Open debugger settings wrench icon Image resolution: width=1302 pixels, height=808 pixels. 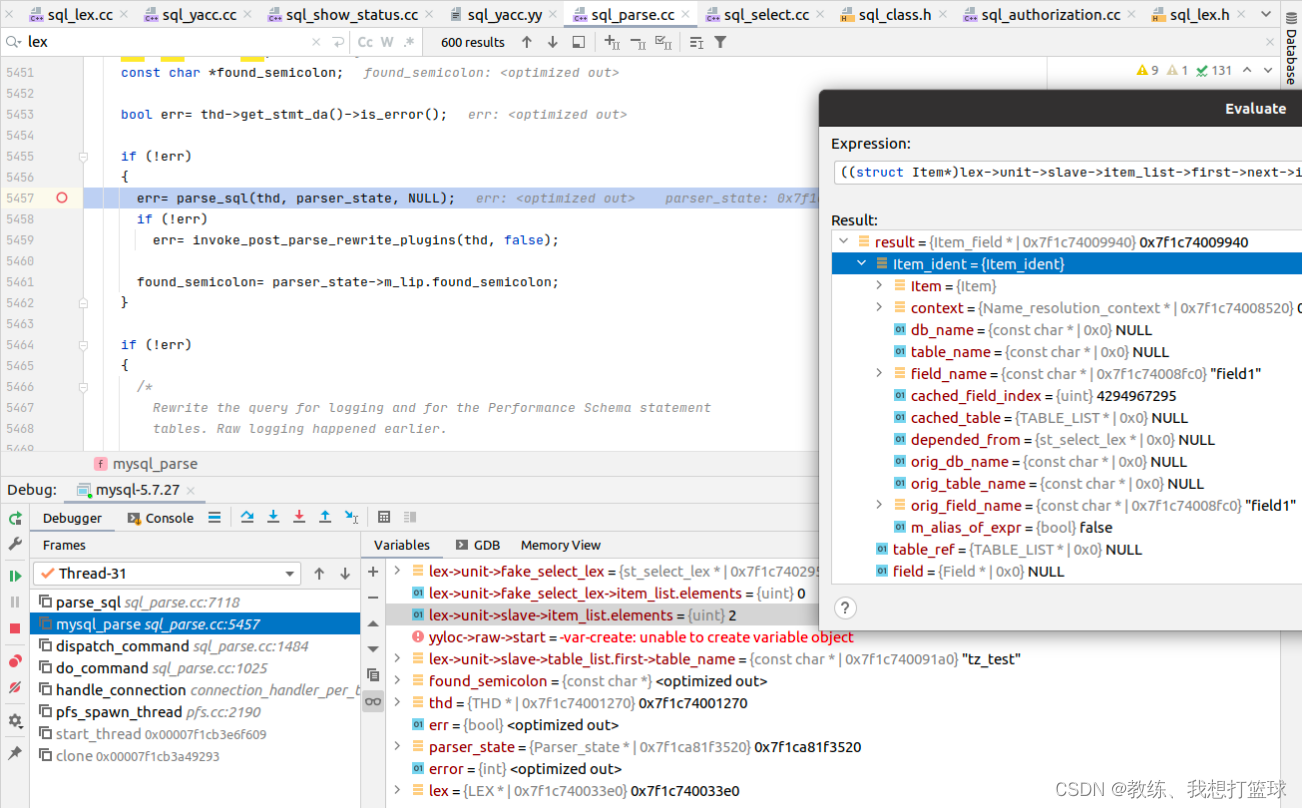tap(15, 544)
